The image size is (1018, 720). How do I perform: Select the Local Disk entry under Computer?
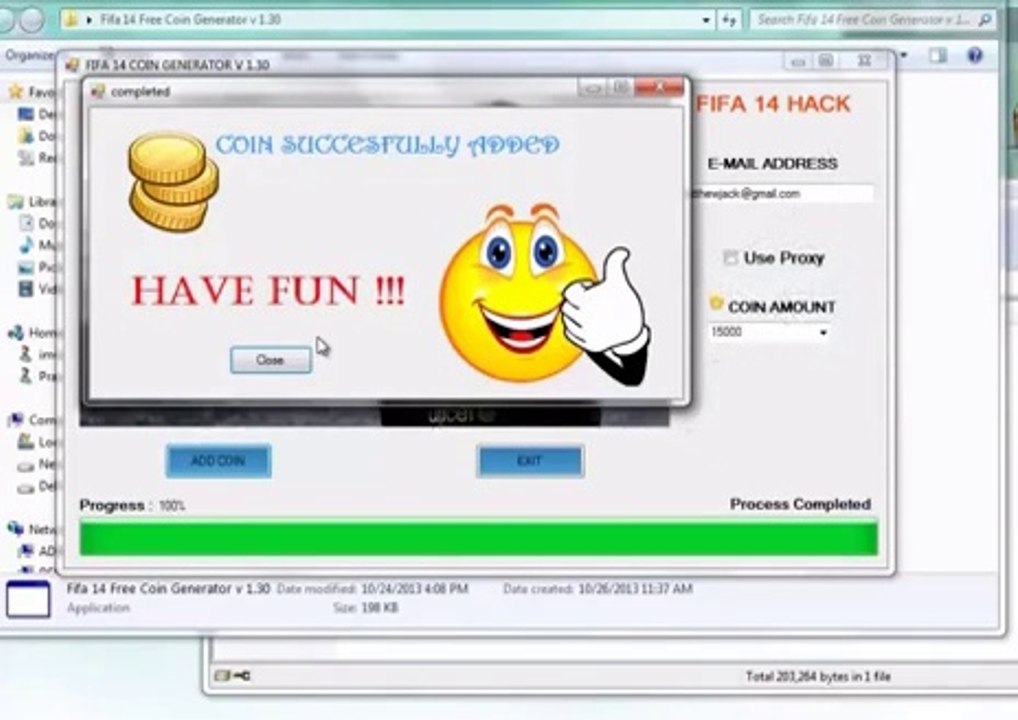coord(36,442)
